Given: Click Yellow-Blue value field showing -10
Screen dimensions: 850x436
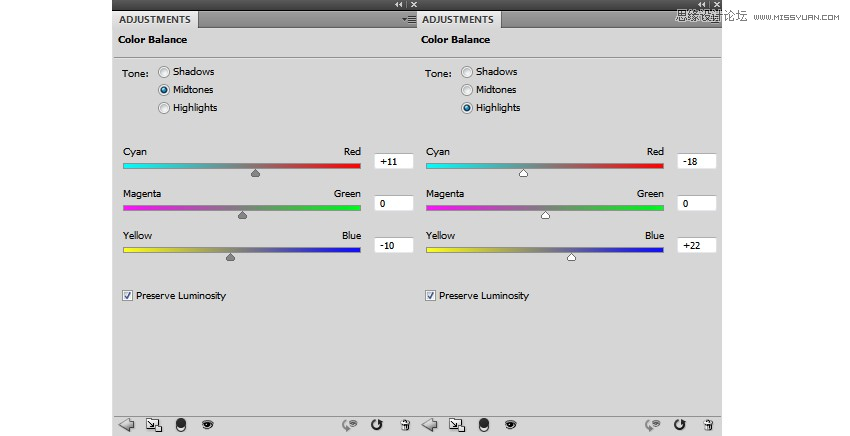Looking at the screenshot, I should [x=394, y=245].
